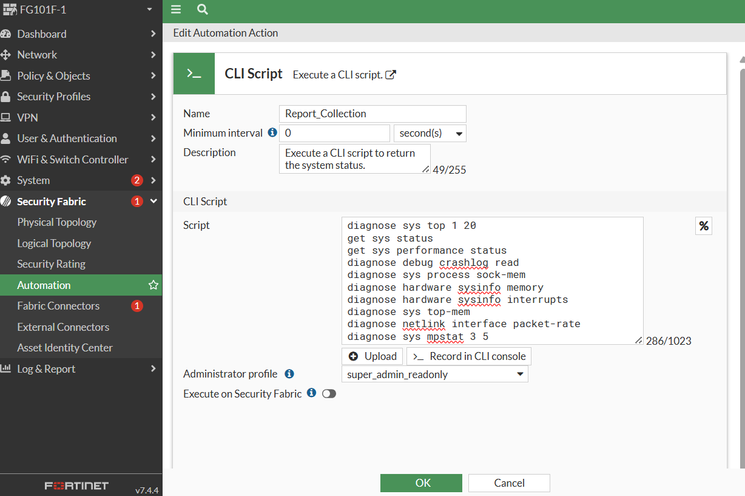This screenshot has height=496, width=745.
Task: Click the Name input field
Action: (372, 114)
